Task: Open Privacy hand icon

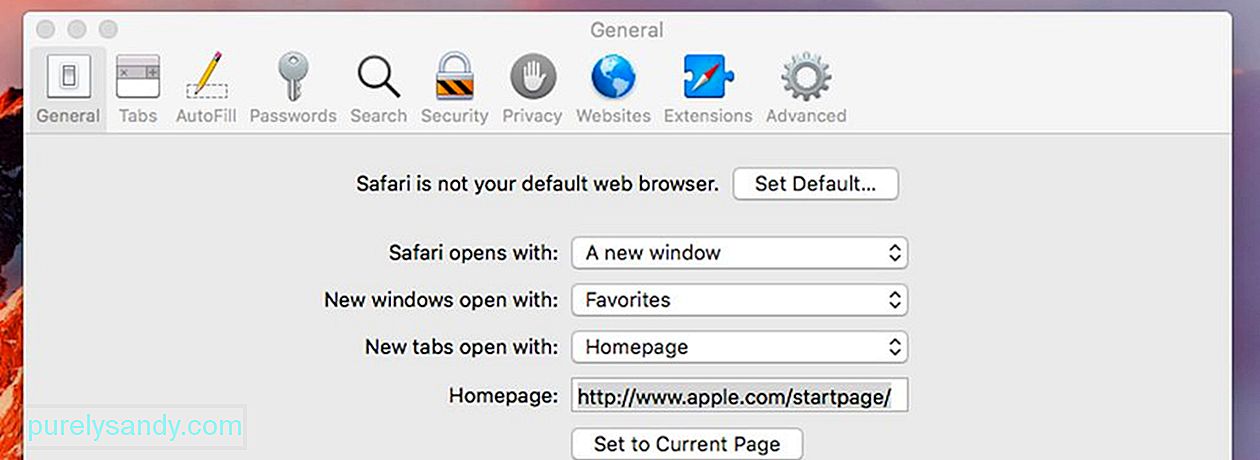Action: click(x=532, y=77)
